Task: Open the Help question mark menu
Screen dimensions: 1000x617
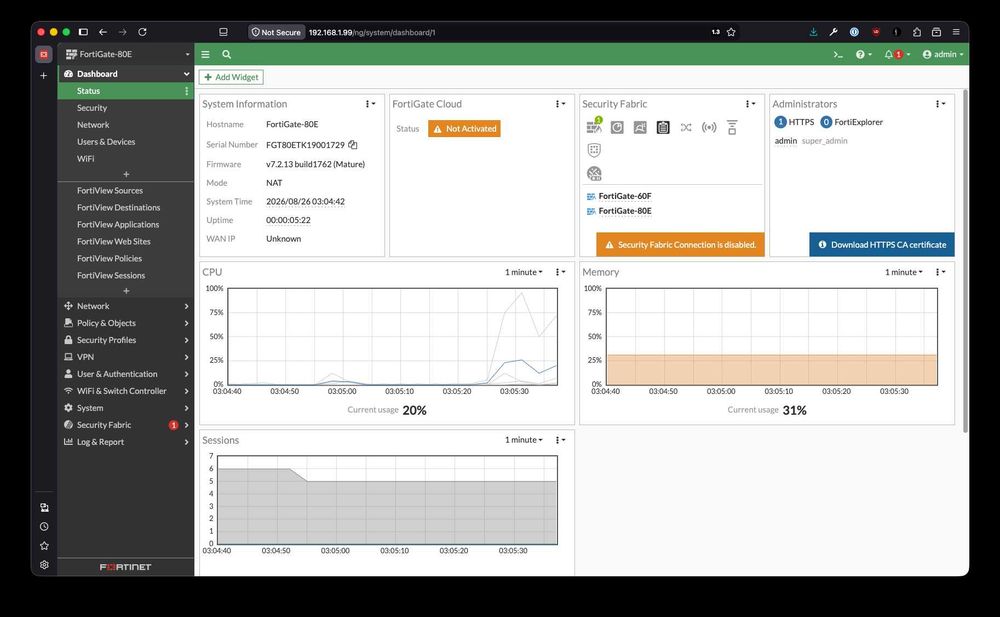Action: pos(864,55)
